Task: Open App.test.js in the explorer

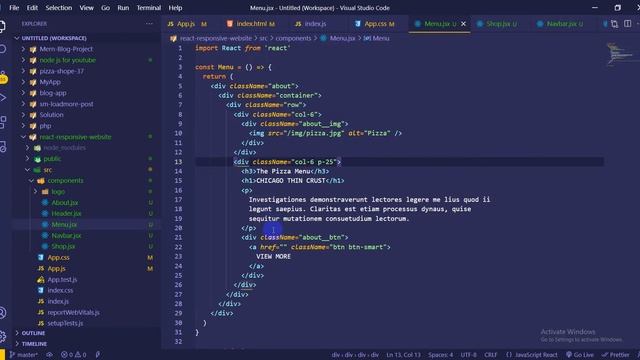Action: click(x=62, y=280)
